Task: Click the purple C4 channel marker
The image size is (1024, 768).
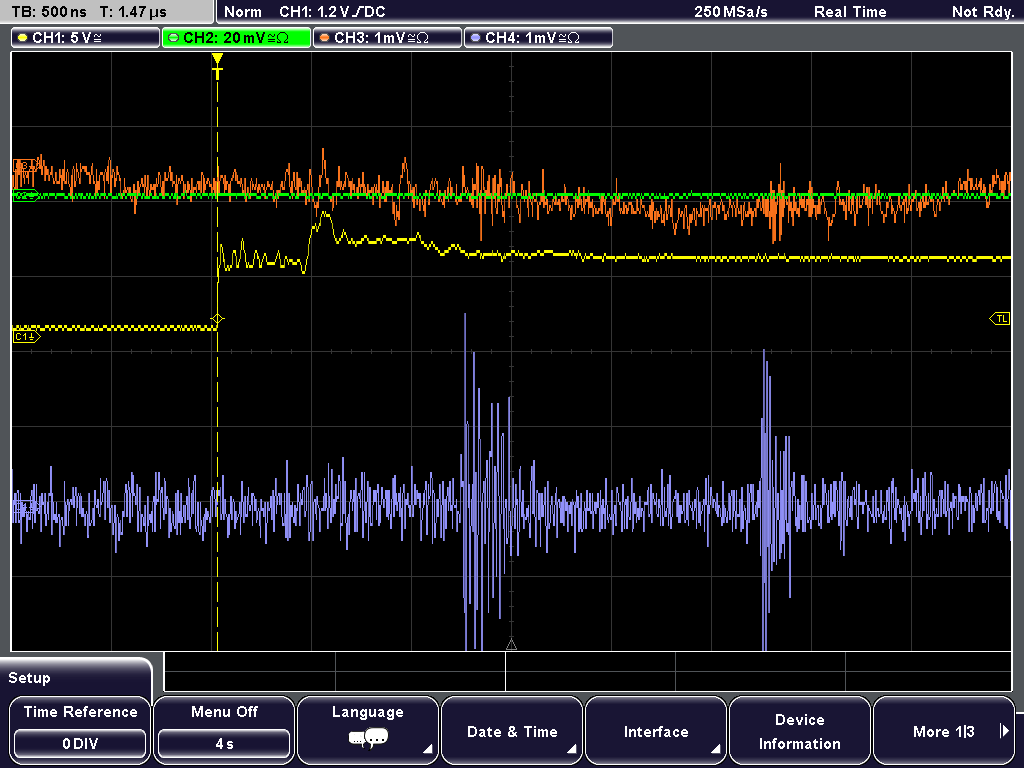Action: (x=24, y=506)
